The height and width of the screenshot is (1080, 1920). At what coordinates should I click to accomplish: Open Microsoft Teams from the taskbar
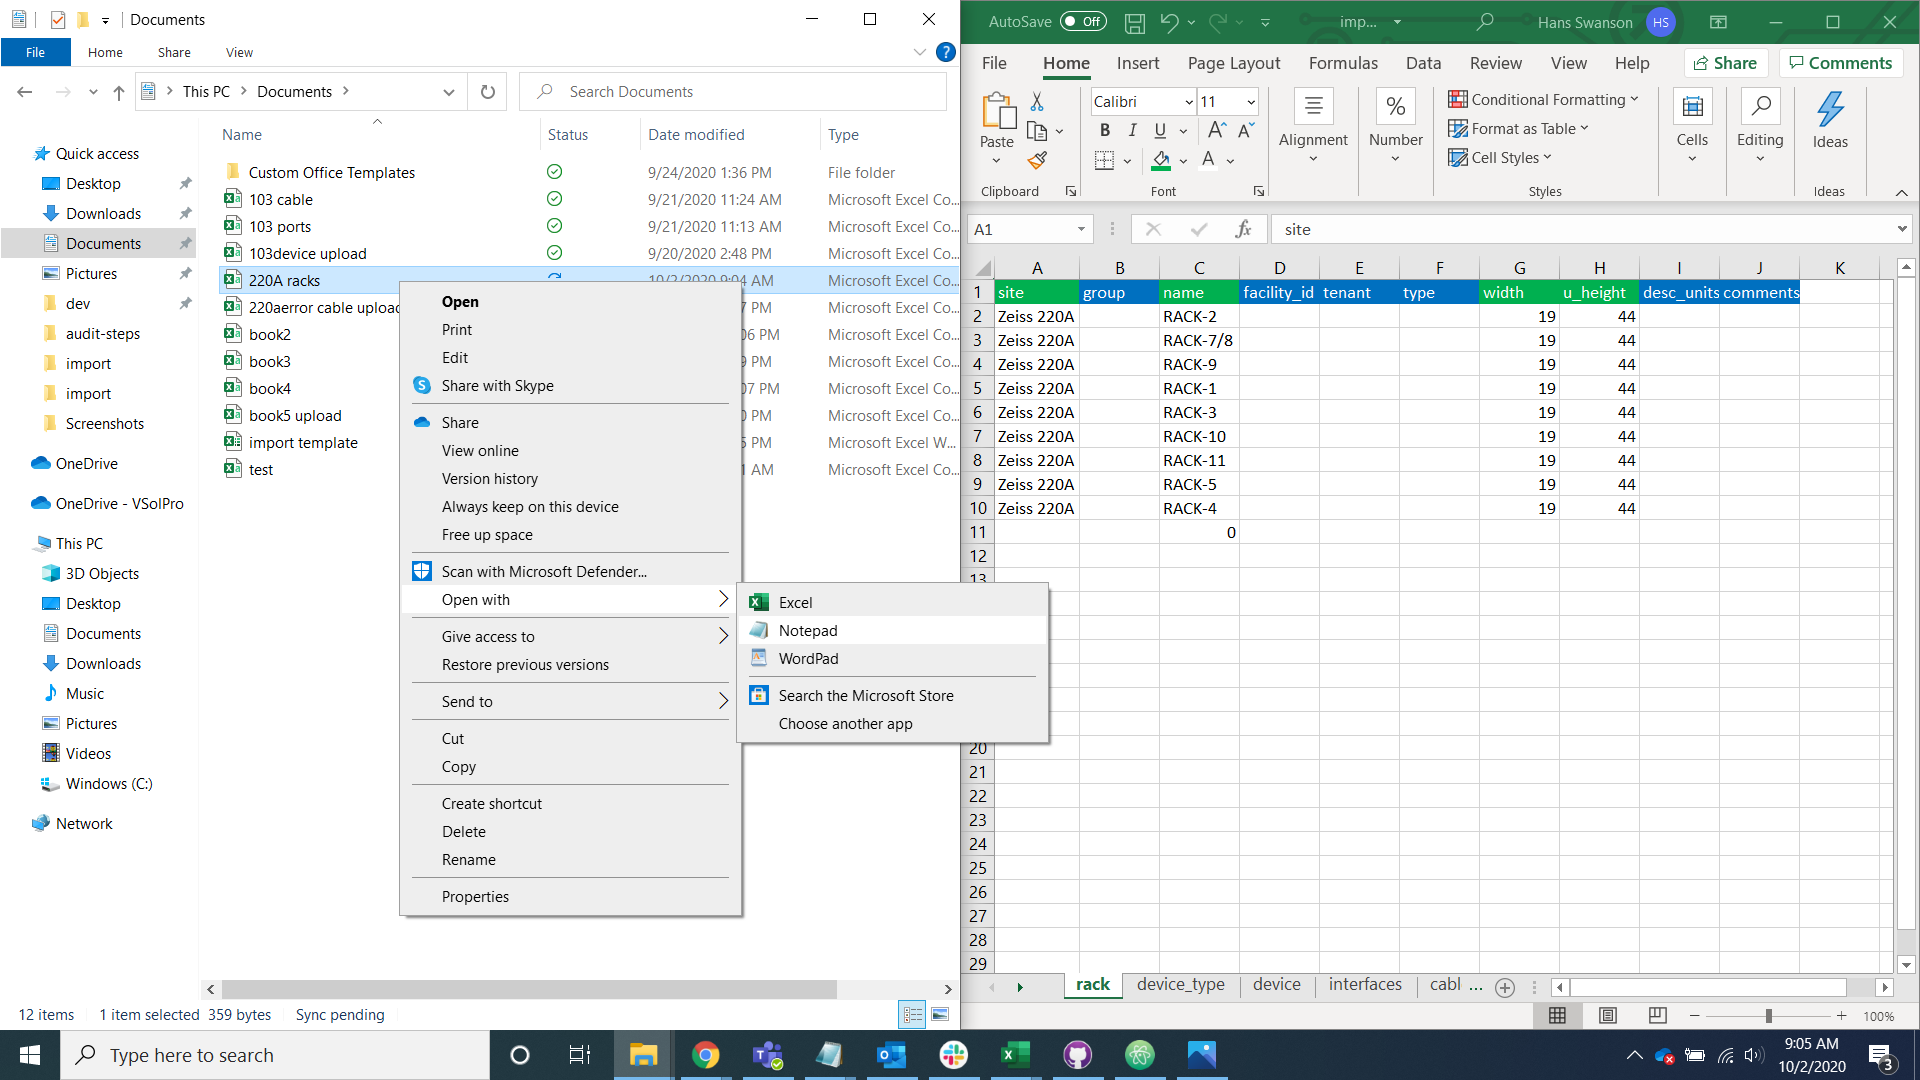click(x=768, y=1055)
